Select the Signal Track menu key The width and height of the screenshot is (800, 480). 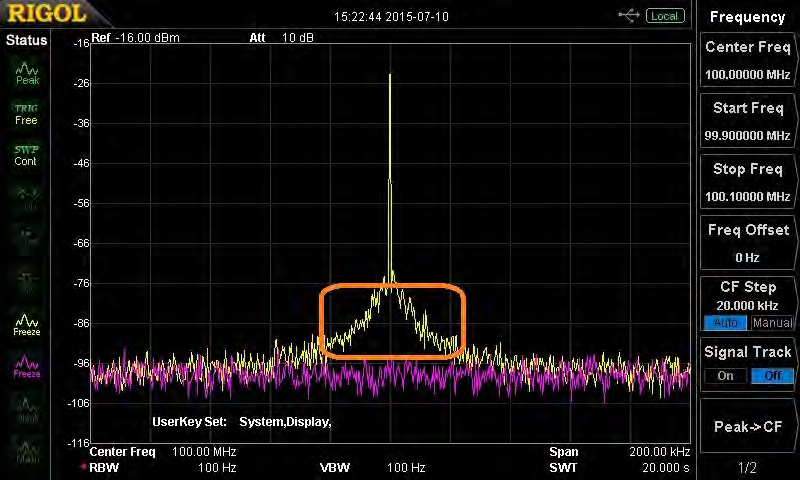(747, 365)
